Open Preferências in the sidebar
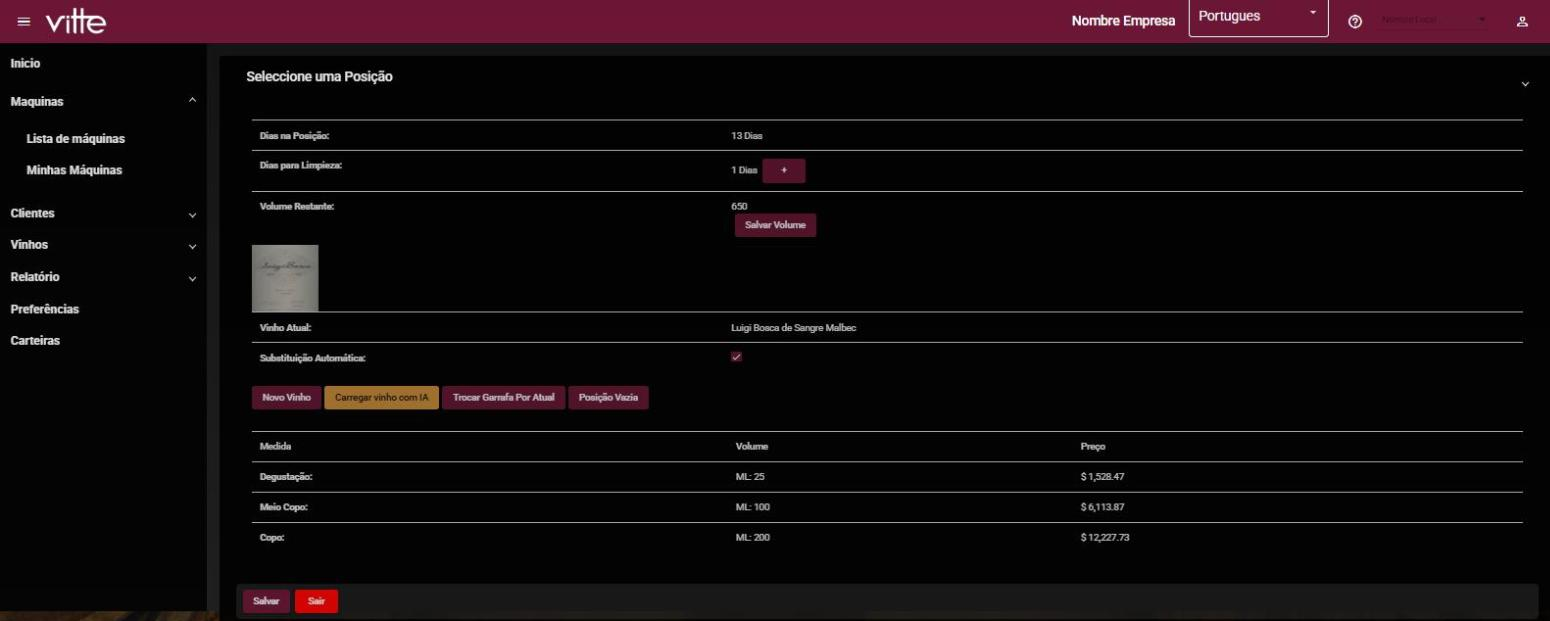Image resolution: width=1550 pixels, height=621 pixels. (x=45, y=309)
